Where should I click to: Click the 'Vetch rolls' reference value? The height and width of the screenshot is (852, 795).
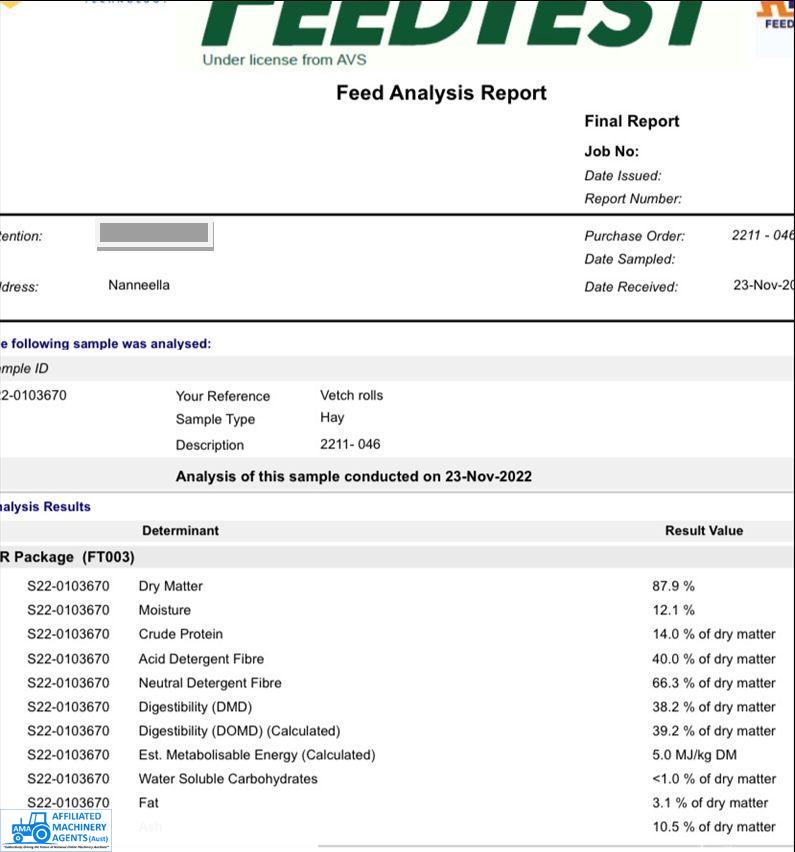(x=351, y=395)
